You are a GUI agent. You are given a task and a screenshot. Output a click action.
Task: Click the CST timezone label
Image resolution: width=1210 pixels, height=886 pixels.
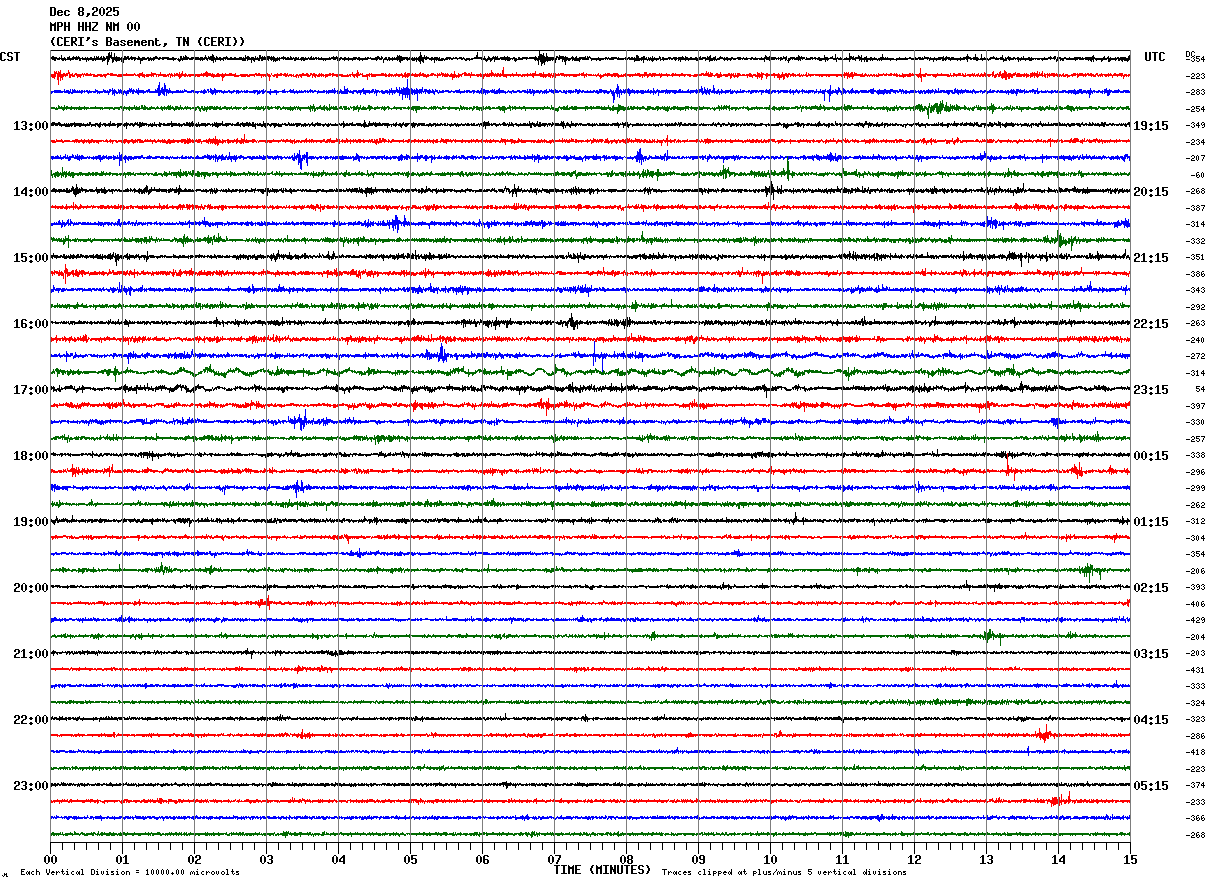pos(10,57)
